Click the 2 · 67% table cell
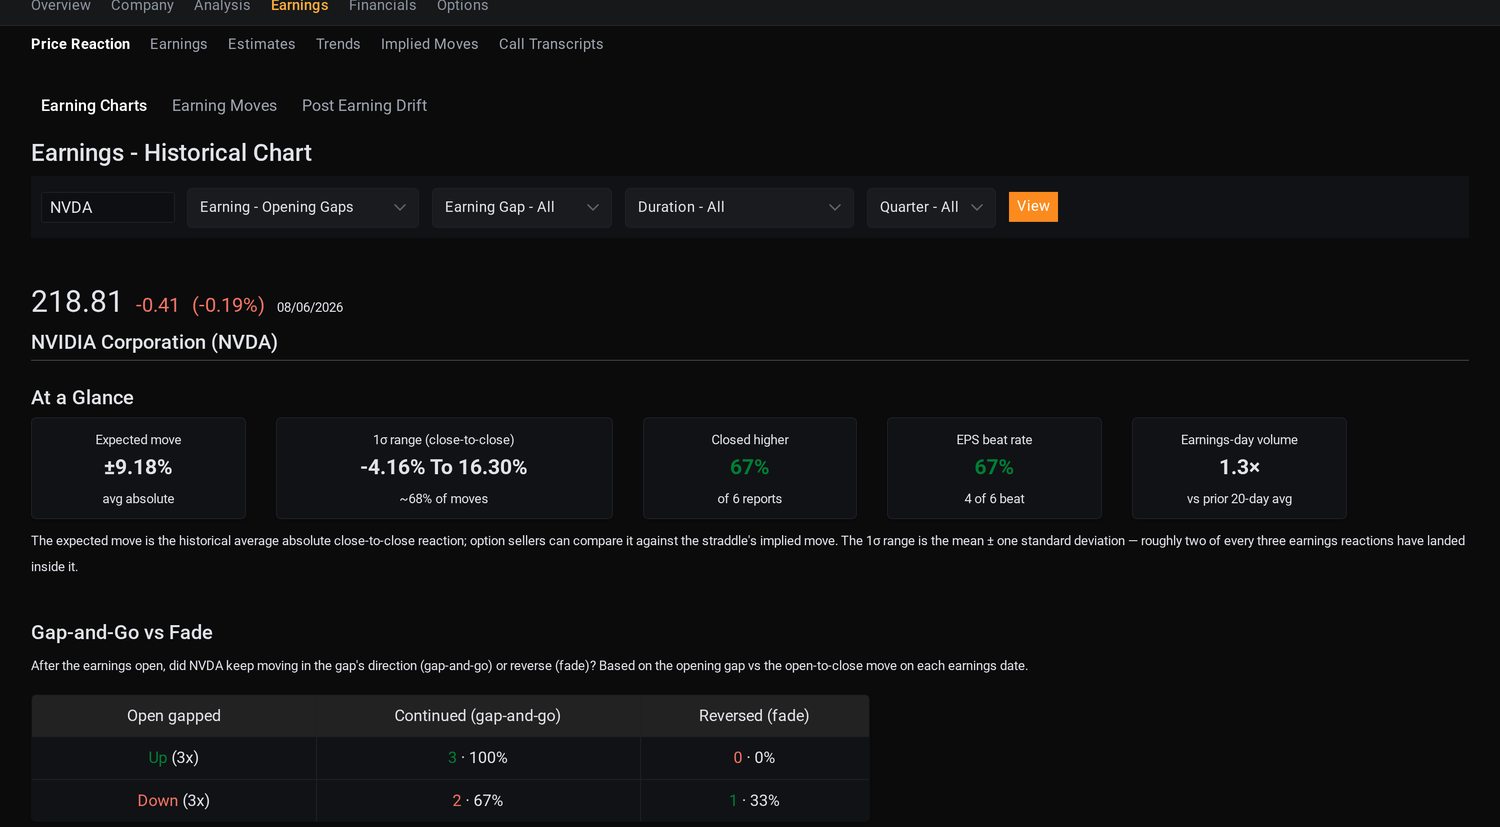 click(478, 801)
